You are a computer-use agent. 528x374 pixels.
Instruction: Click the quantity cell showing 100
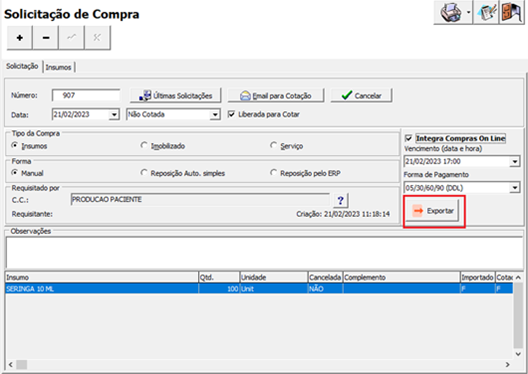(x=219, y=288)
